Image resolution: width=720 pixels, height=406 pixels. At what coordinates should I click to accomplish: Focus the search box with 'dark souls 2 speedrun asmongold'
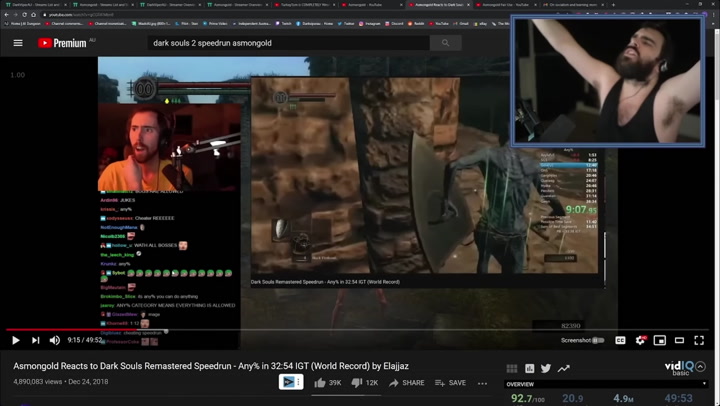click(x=288, y=43)
